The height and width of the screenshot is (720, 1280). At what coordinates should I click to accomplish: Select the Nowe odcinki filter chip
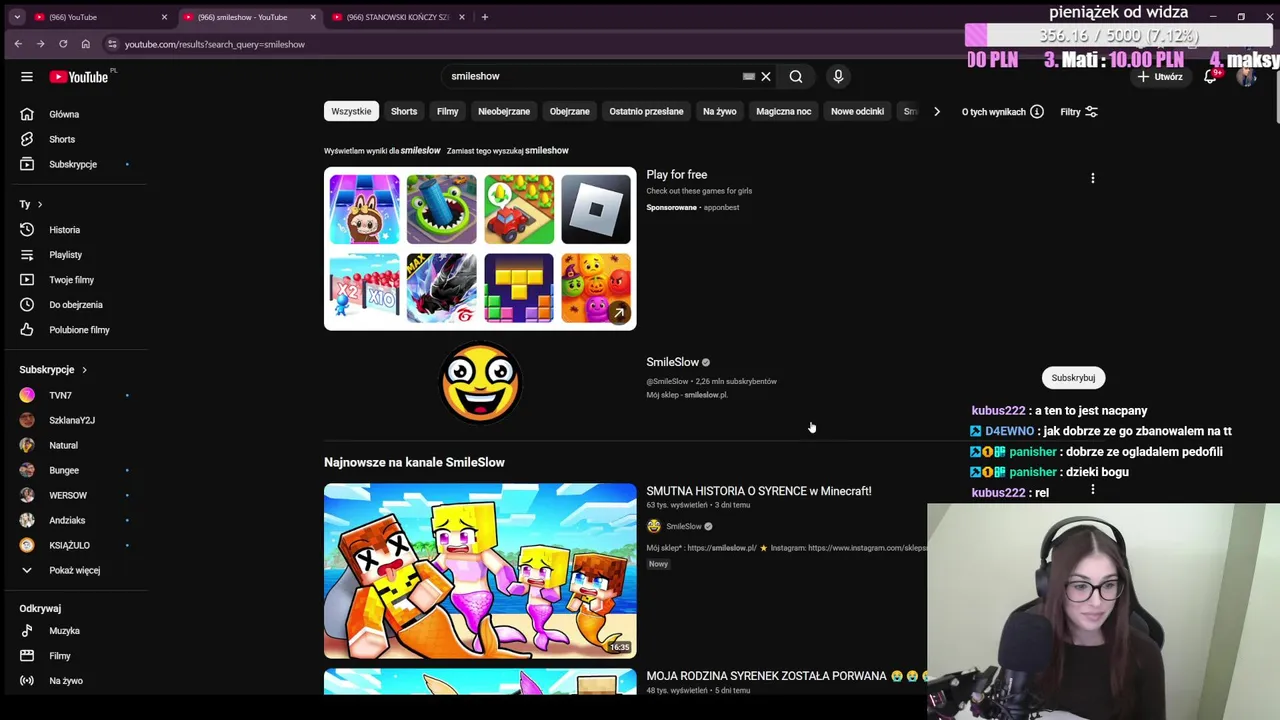857,111
